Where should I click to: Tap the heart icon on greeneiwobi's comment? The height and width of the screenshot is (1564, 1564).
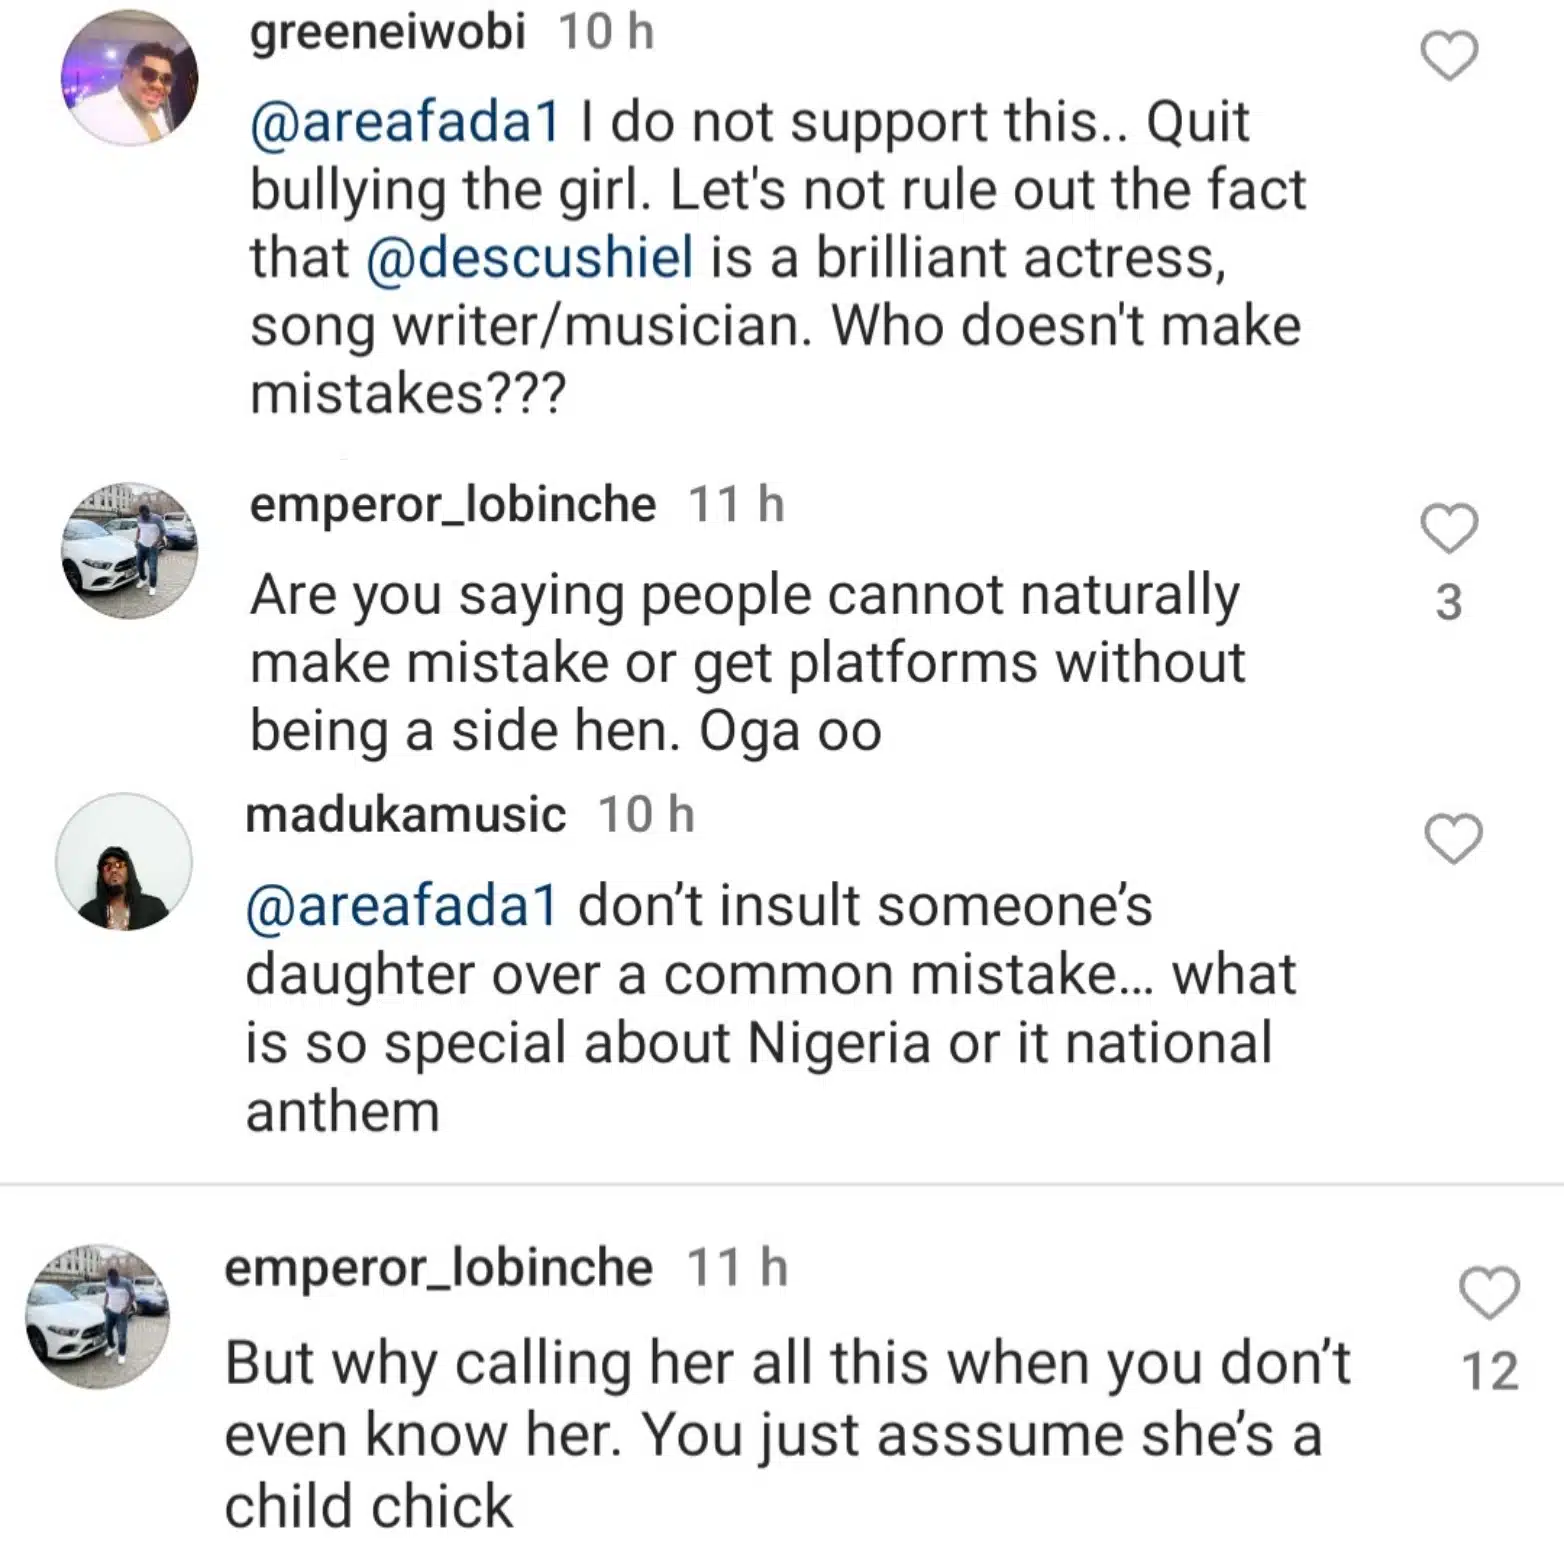point(1448,55)
